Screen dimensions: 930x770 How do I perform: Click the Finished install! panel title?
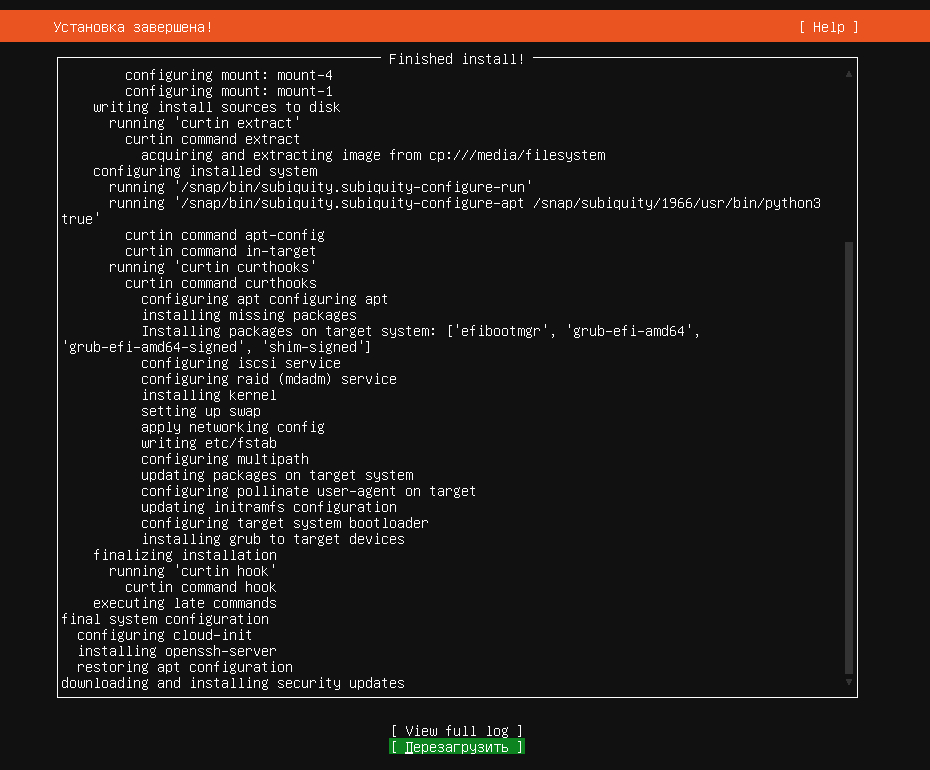tap(457, 59)
